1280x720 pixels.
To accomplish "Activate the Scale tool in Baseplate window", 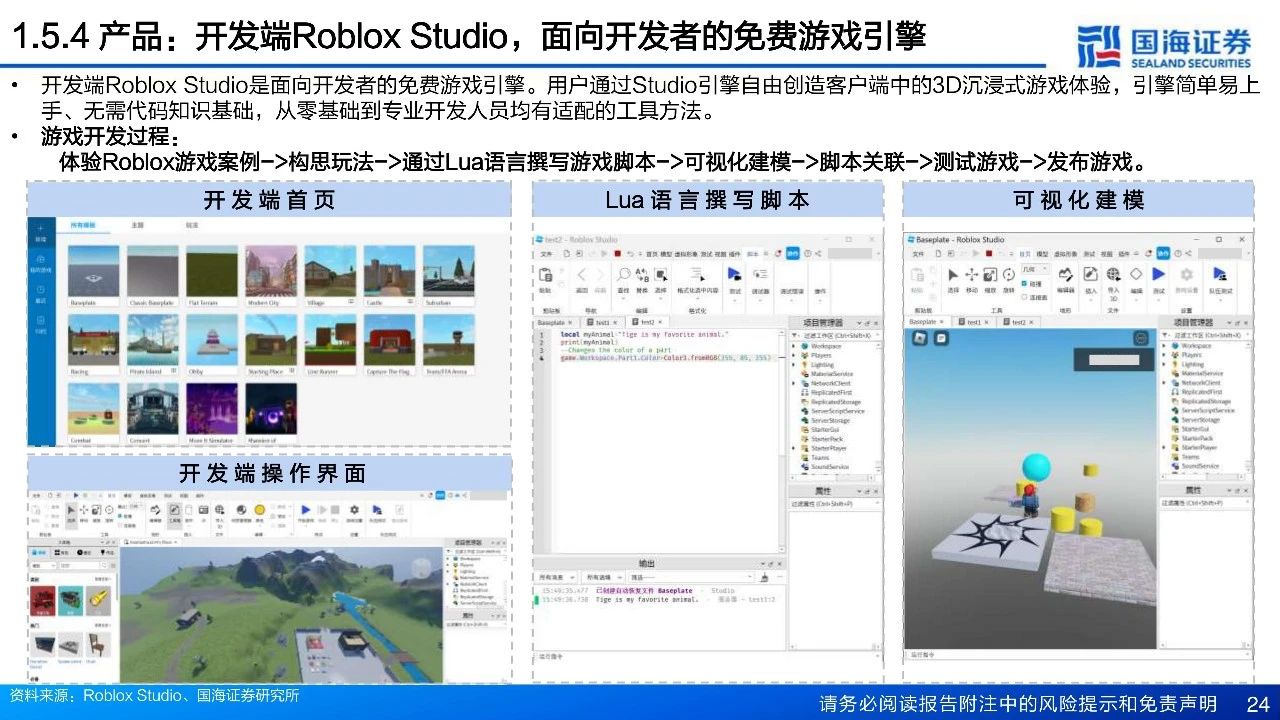I will click(990, 274).
